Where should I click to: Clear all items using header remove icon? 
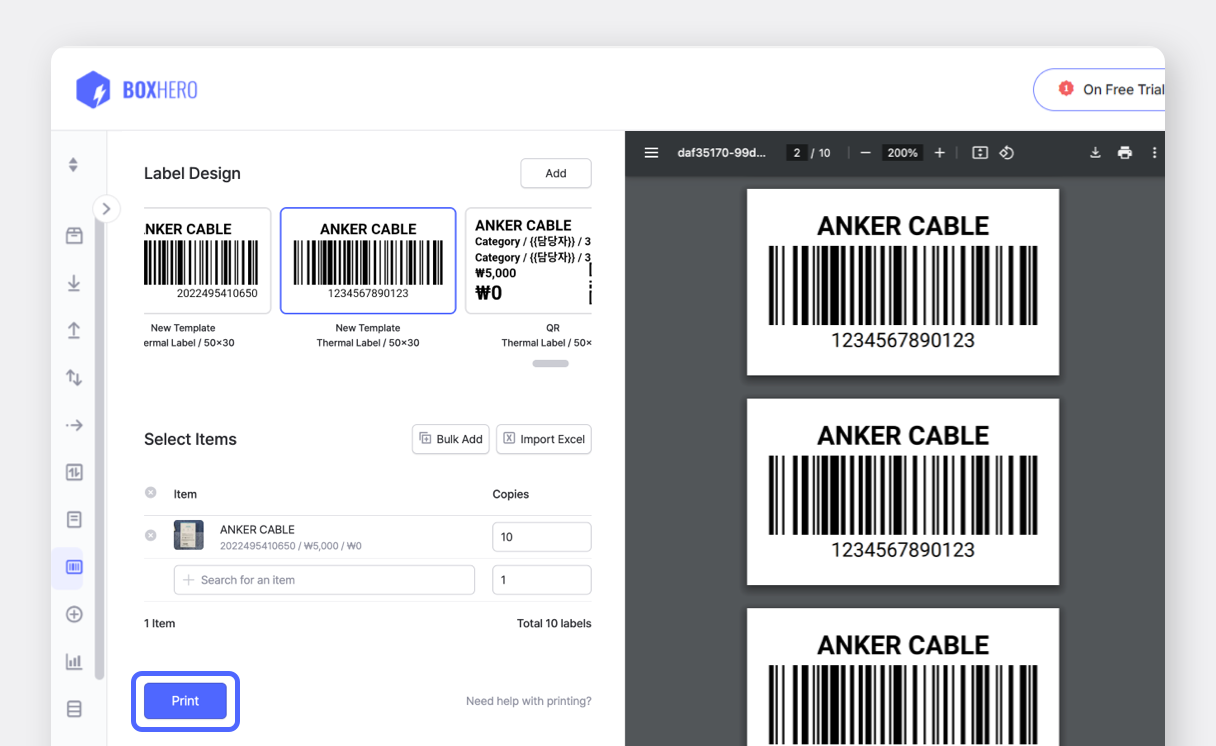click(x=151, y=493)
